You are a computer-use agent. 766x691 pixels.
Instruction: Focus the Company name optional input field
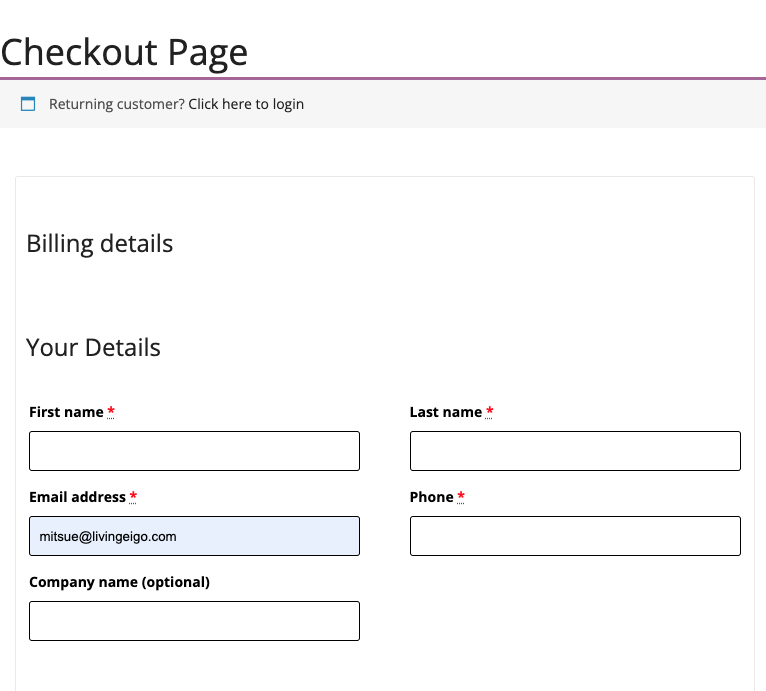click(x=194, y=621)
